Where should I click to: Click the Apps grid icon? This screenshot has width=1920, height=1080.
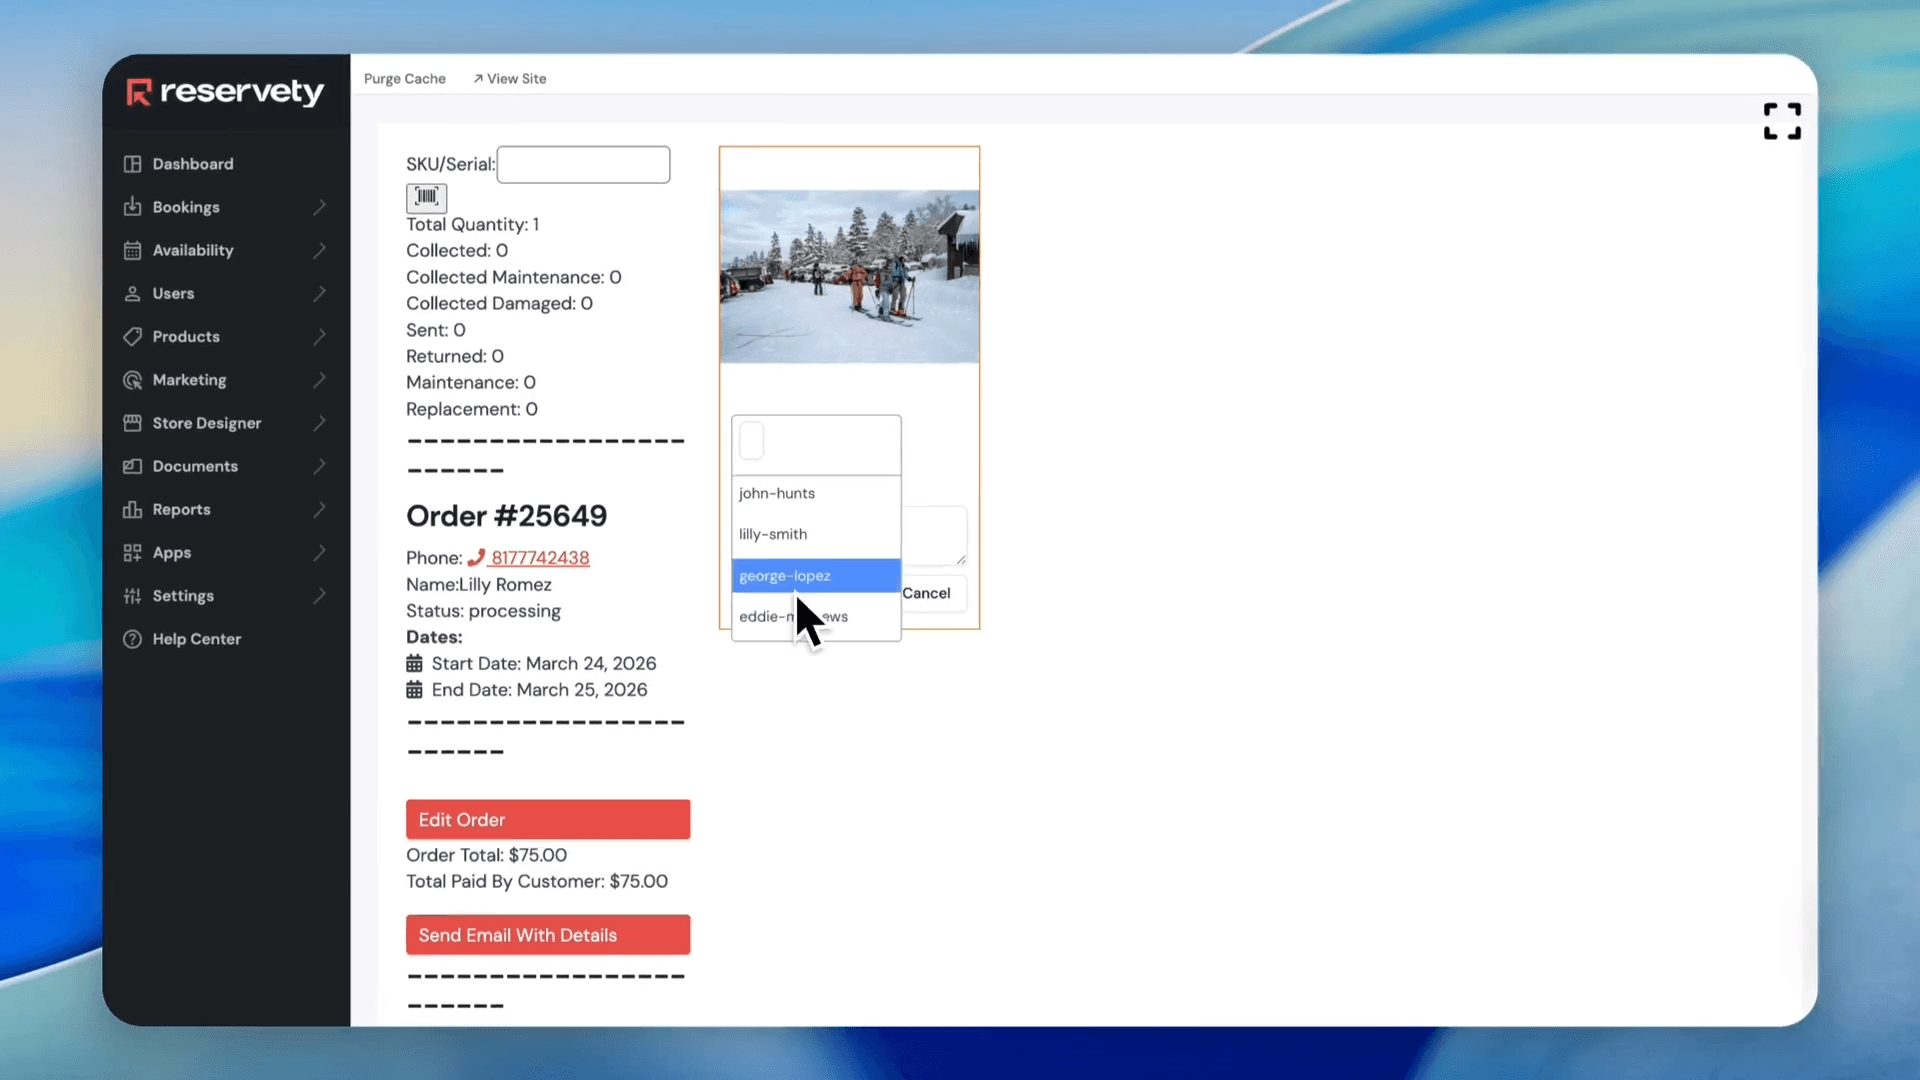132,552
